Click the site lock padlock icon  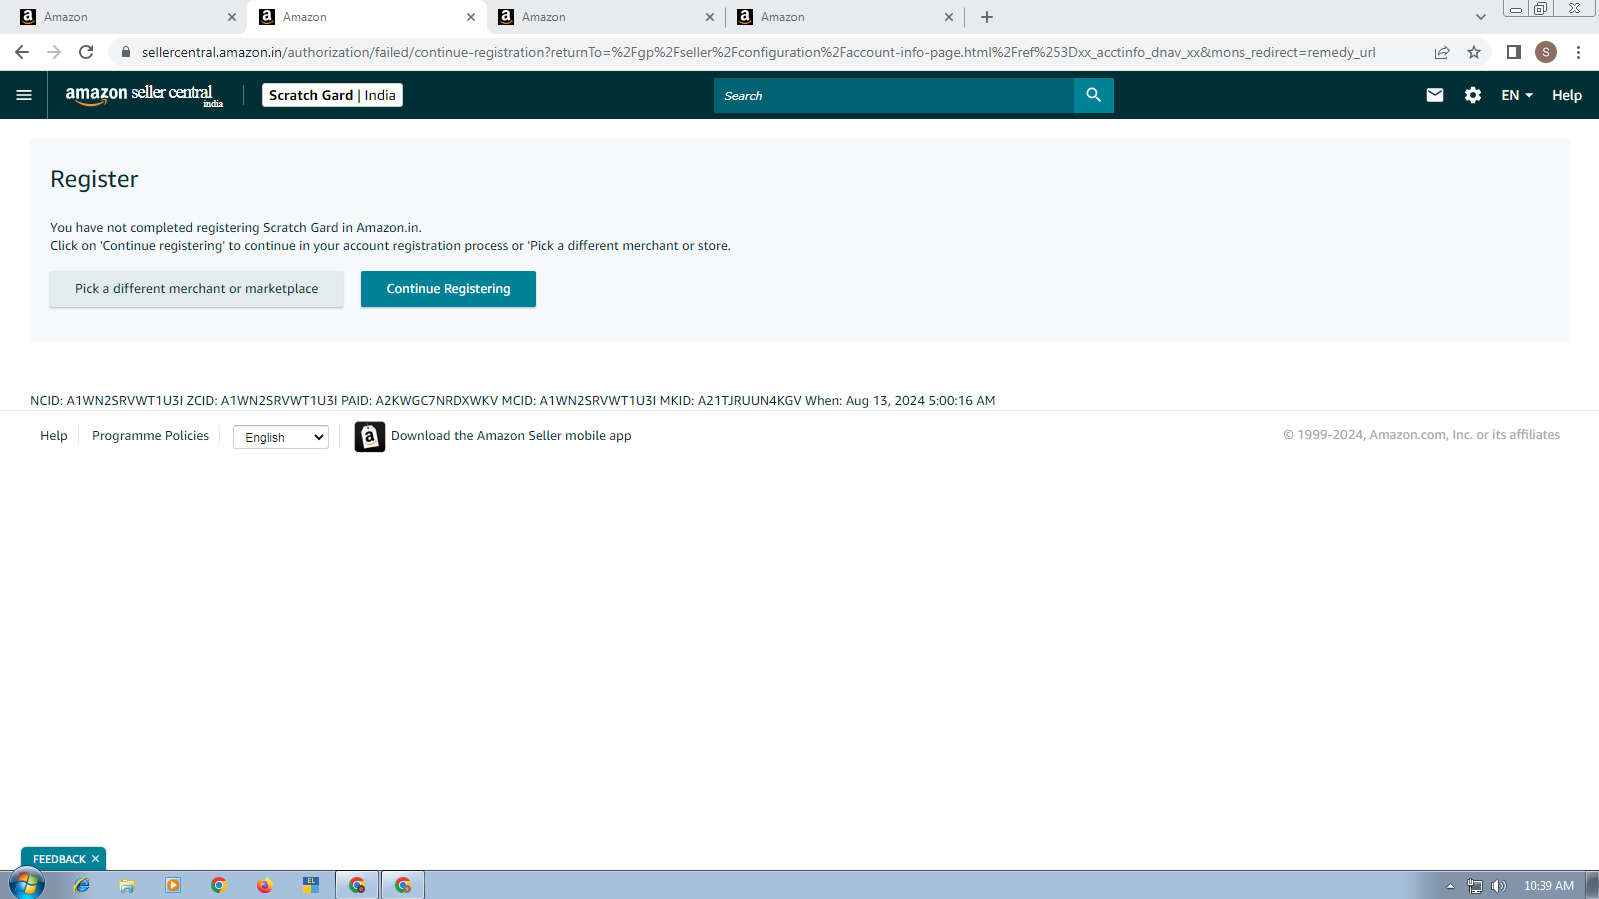tap(125, 52)
